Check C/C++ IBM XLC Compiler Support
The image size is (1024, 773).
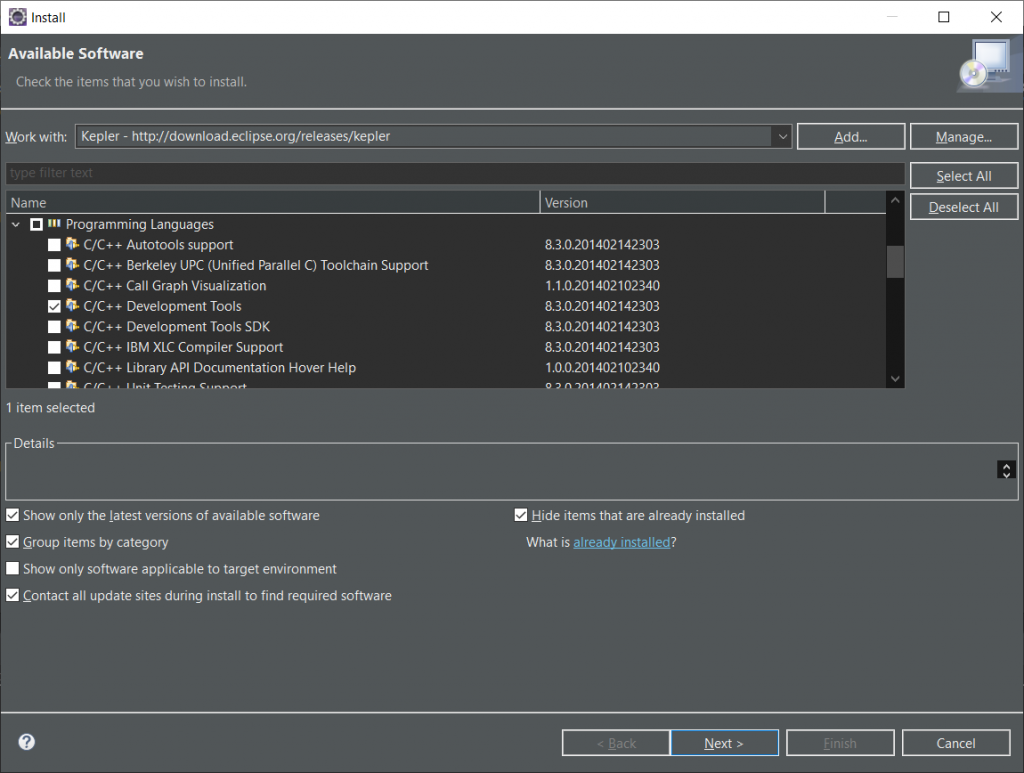[54, 347]
